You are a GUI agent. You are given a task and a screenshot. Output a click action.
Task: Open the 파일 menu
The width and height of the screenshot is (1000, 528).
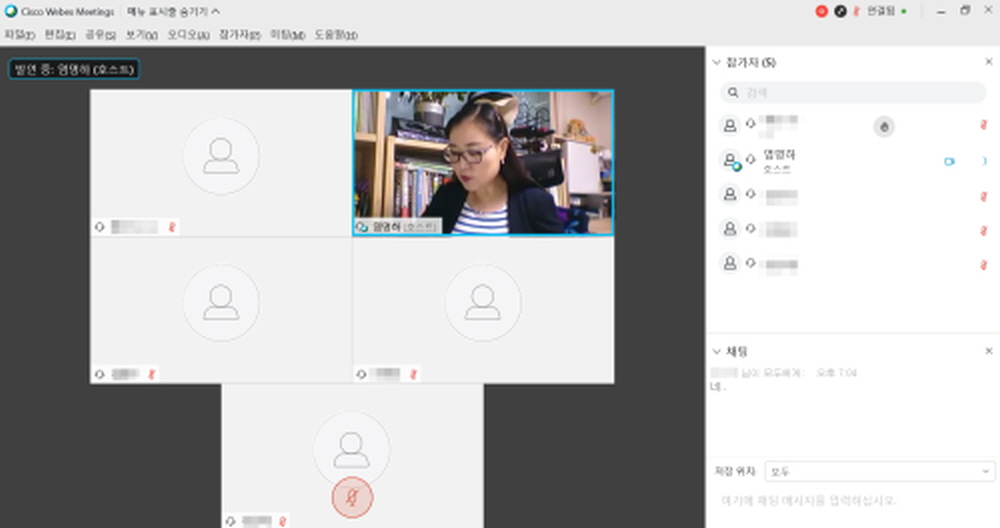coord(20,34)
